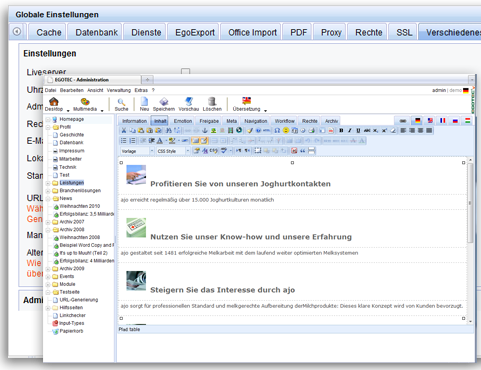Select the Geschichte page in tree
The image size is (481, 370).
click(72, 135)
